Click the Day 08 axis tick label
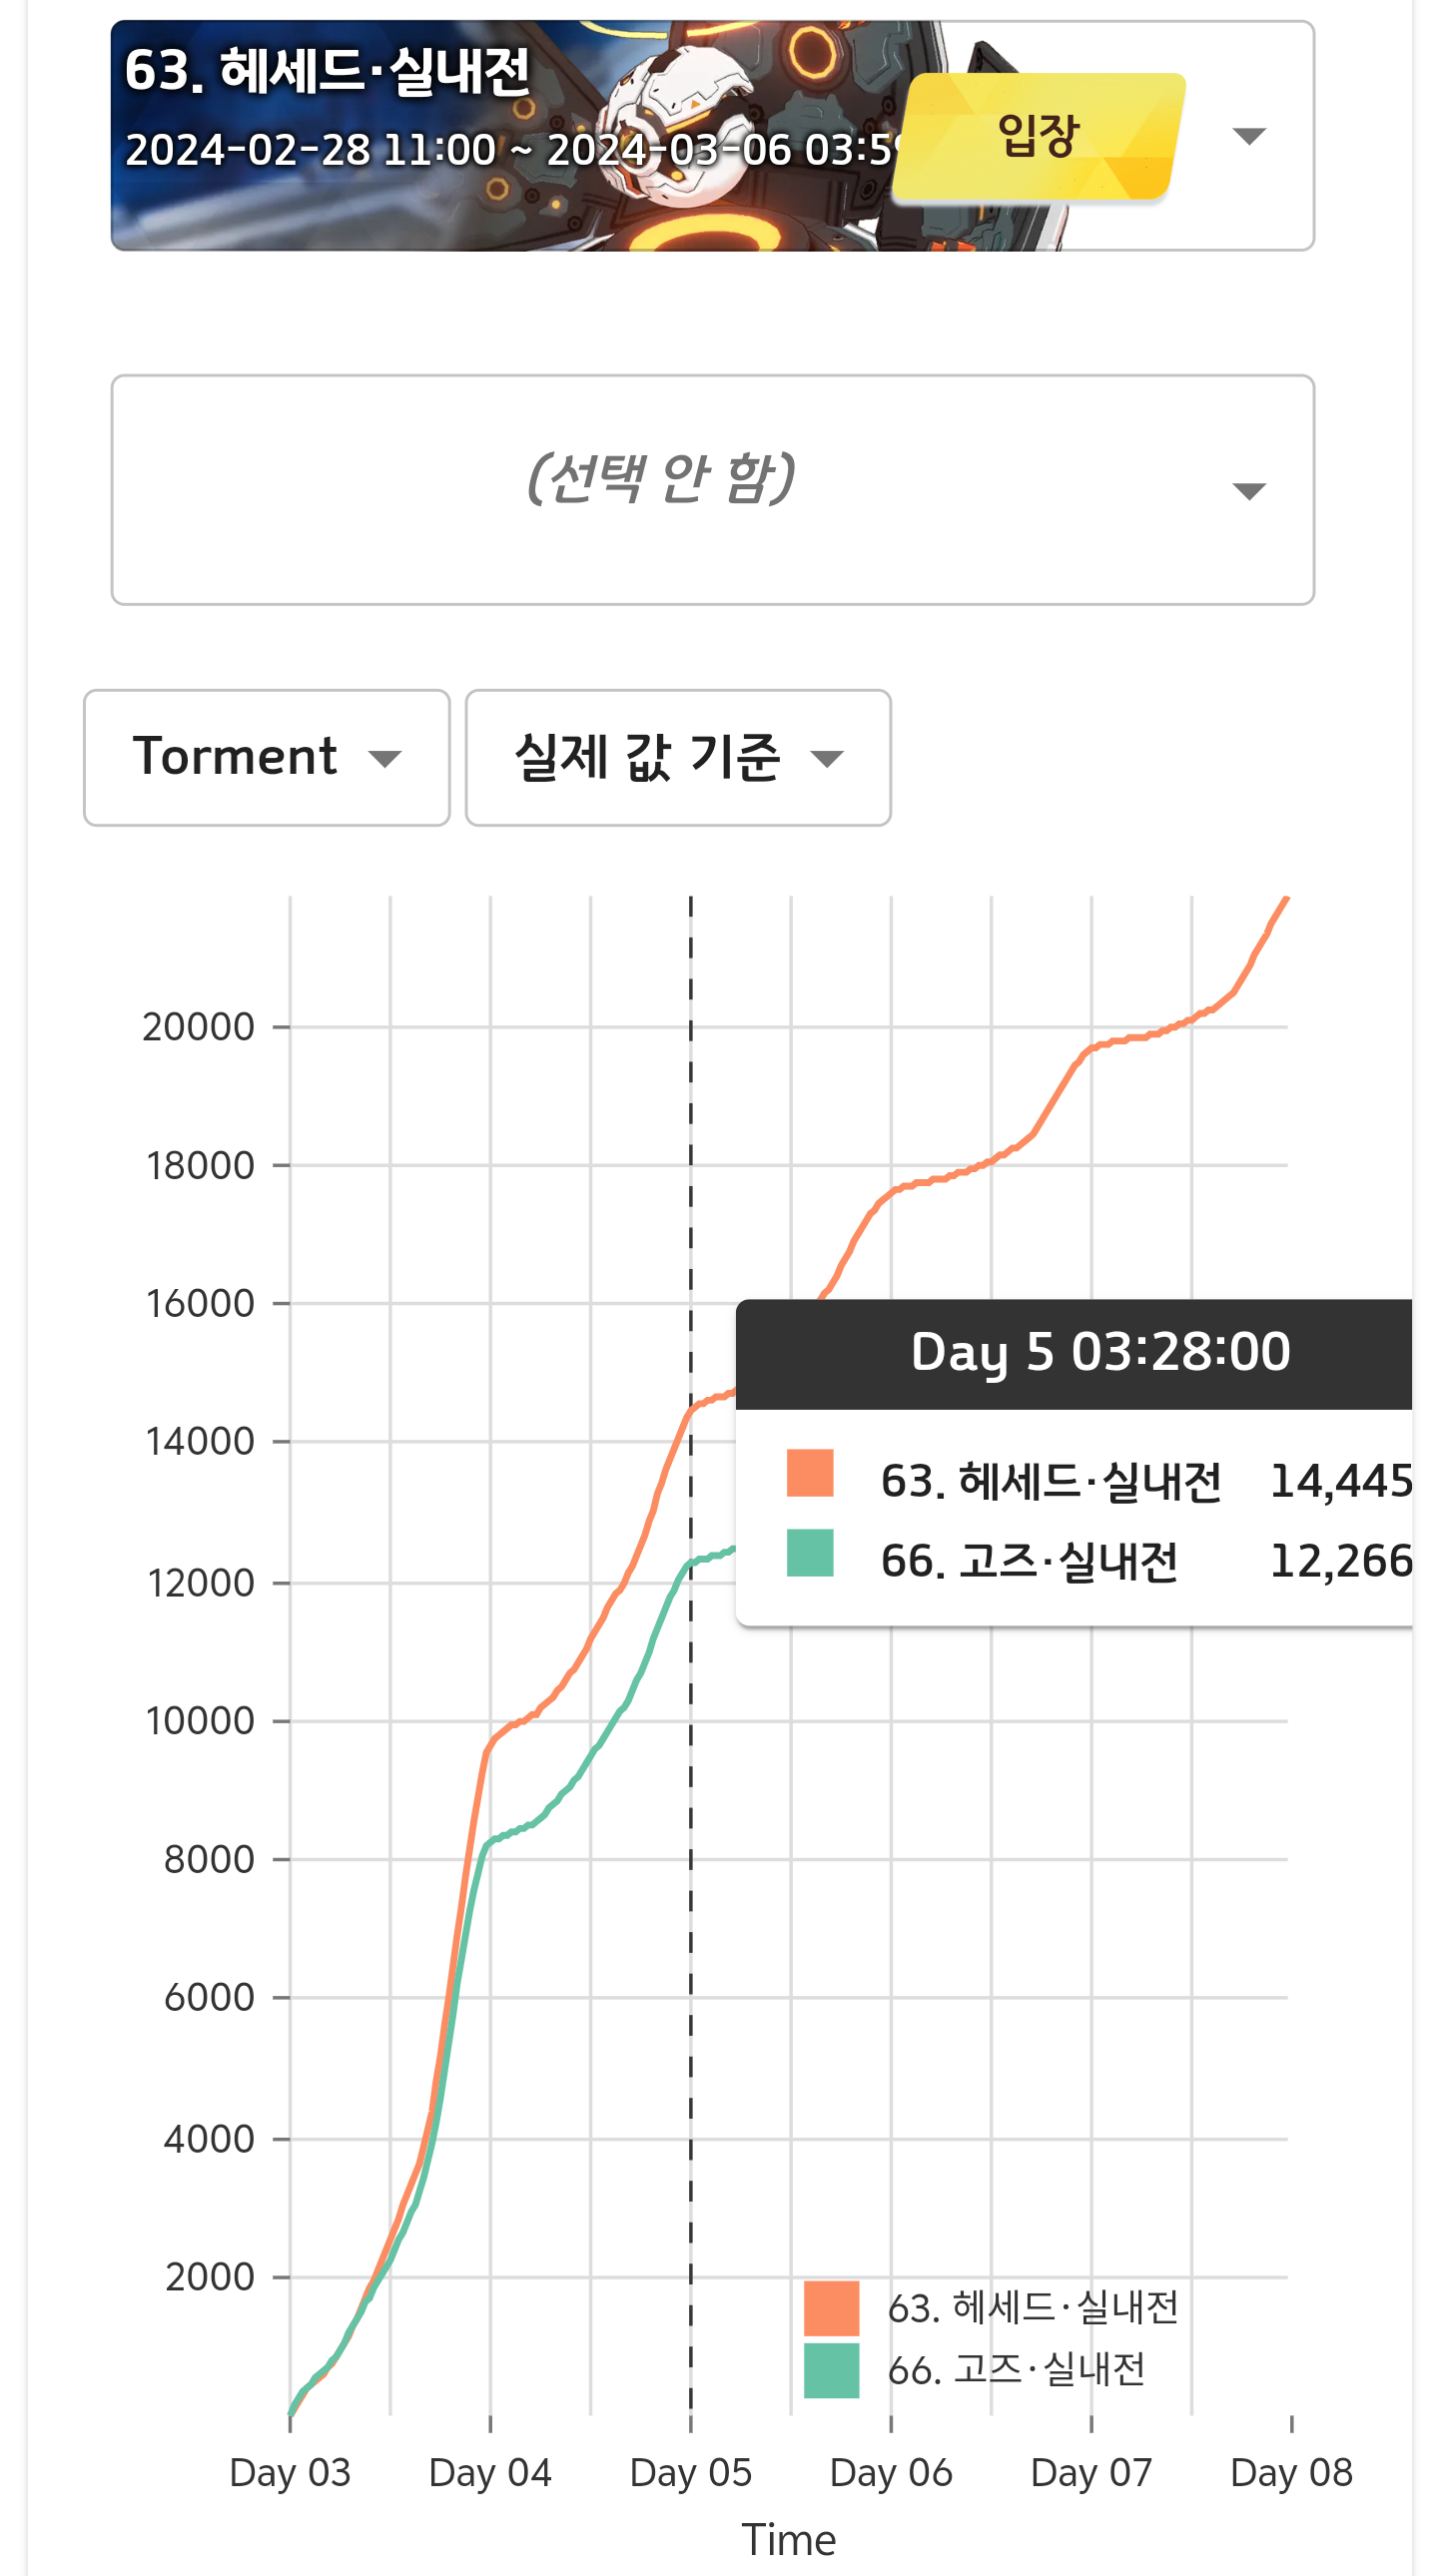 pyautogui.click(x=1290, y=2471)
